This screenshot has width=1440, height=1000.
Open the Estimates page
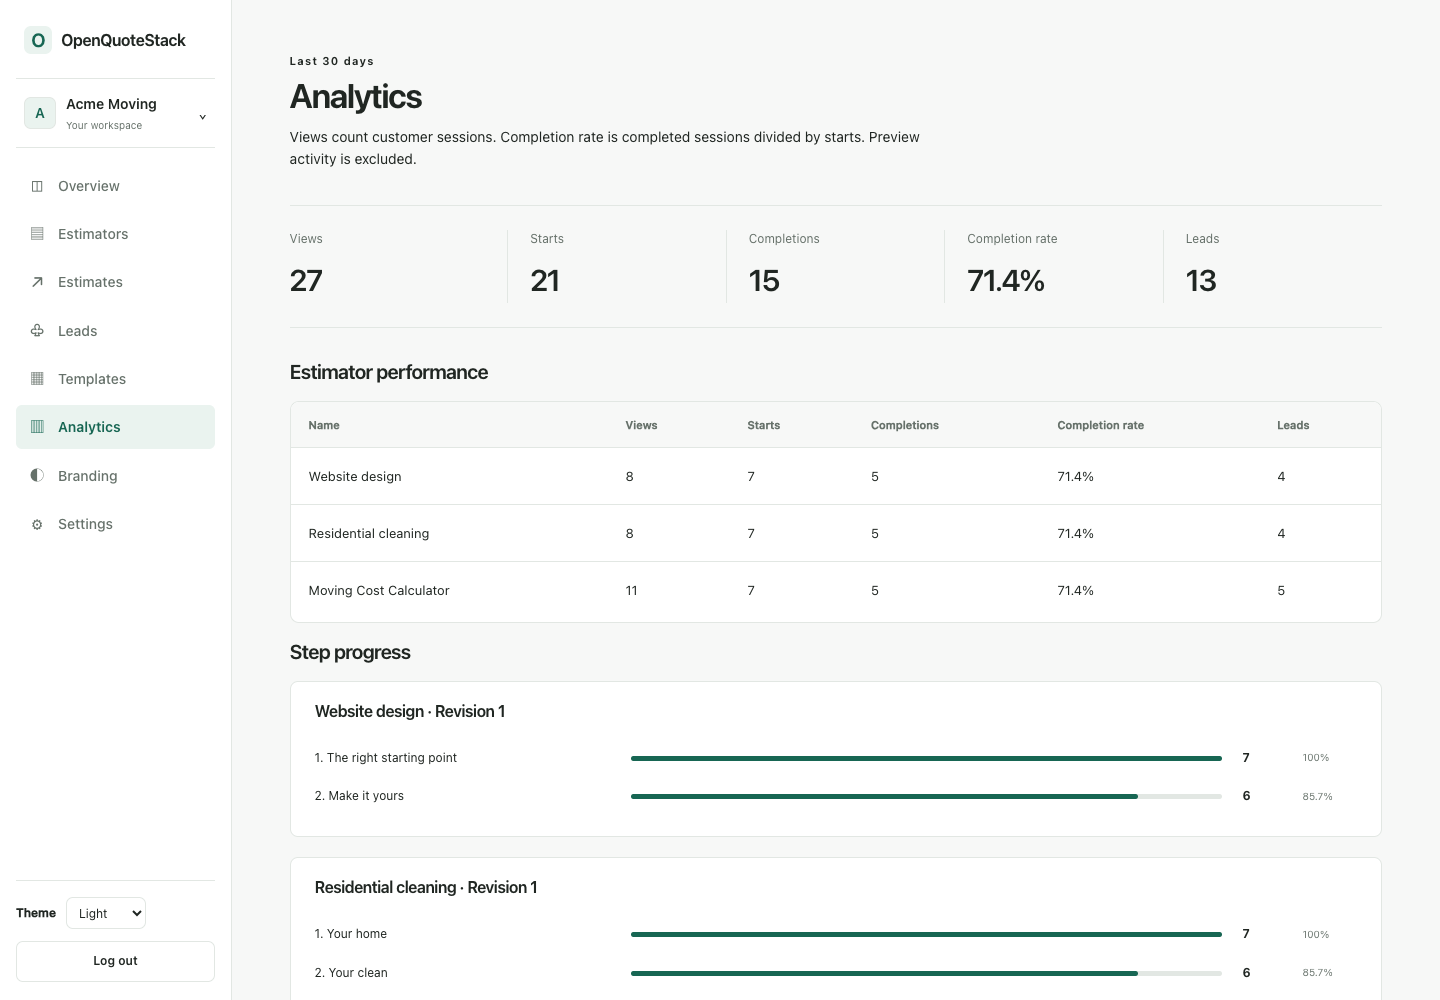115,282
